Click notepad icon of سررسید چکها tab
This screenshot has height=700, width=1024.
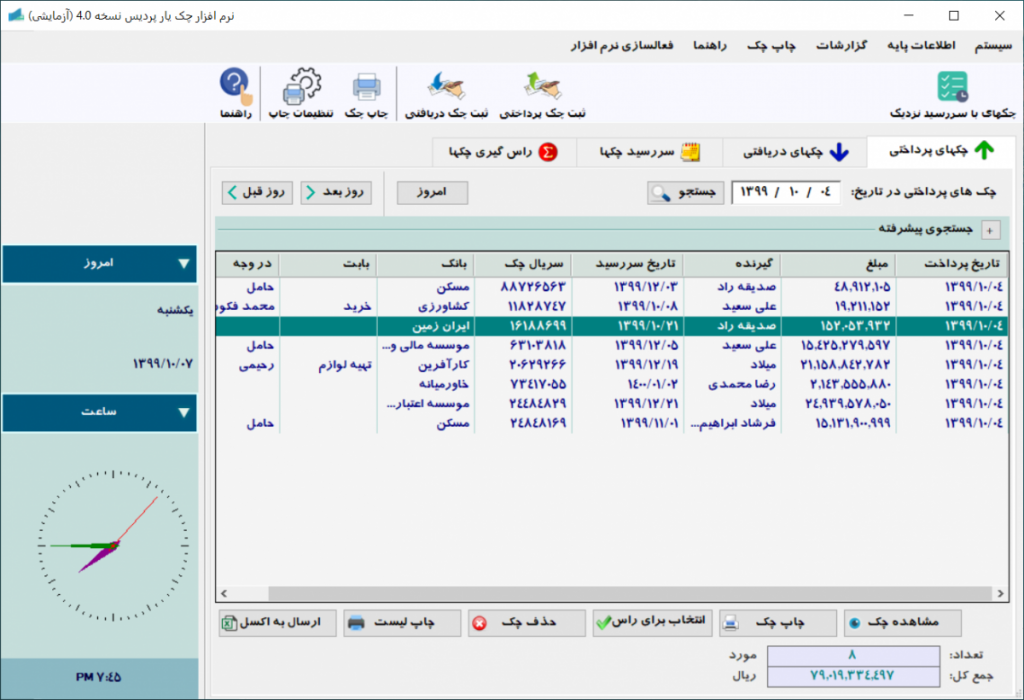point(690,152)
